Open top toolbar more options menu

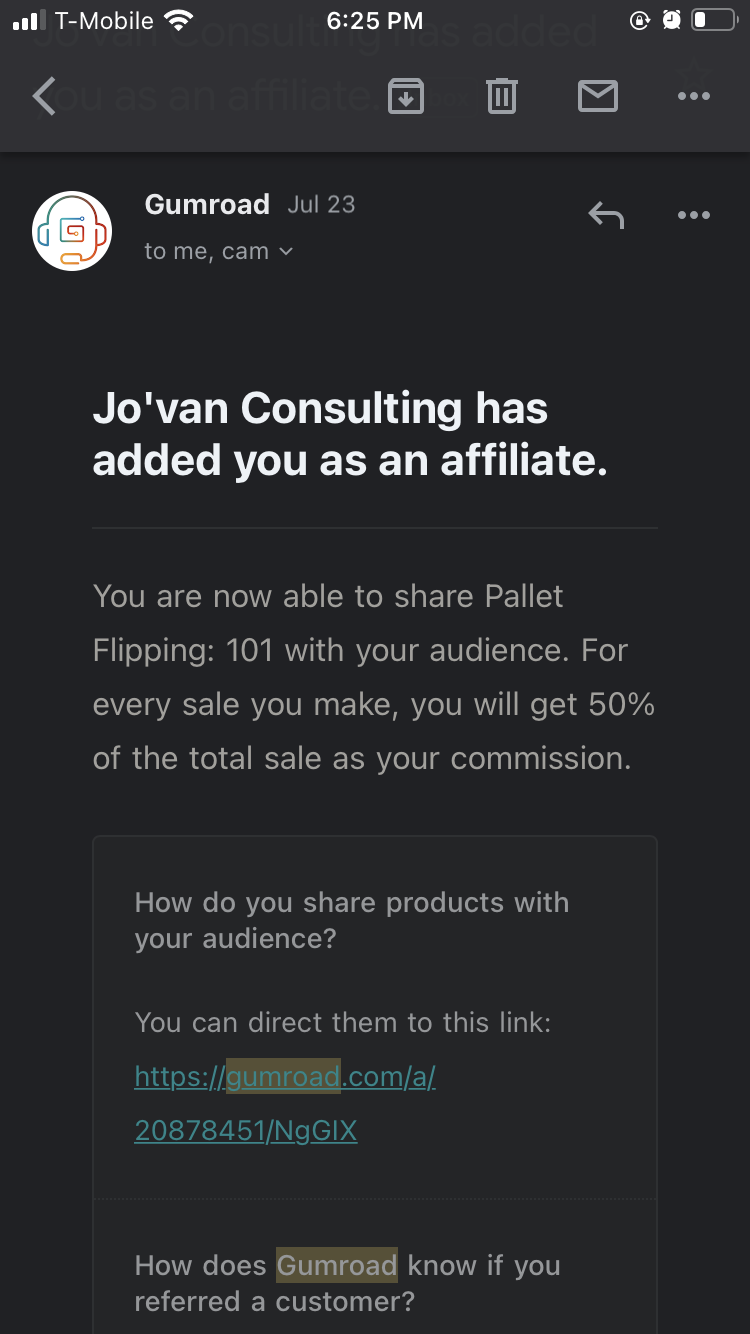(x=693, y=97)
